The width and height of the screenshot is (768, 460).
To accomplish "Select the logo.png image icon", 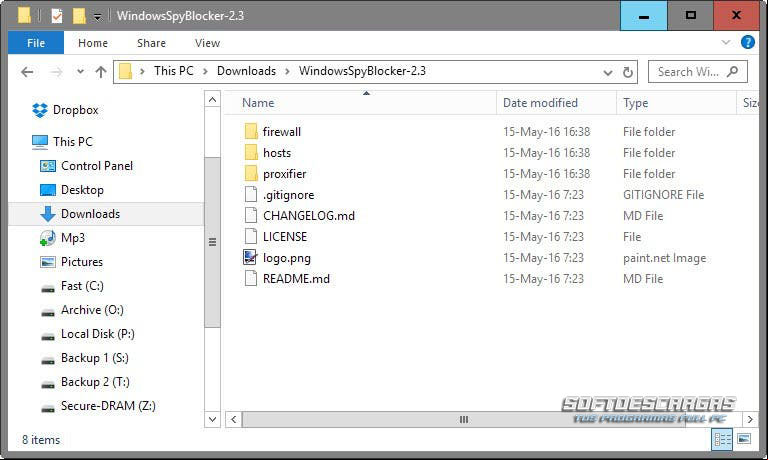I will click(x=250, y=258).
